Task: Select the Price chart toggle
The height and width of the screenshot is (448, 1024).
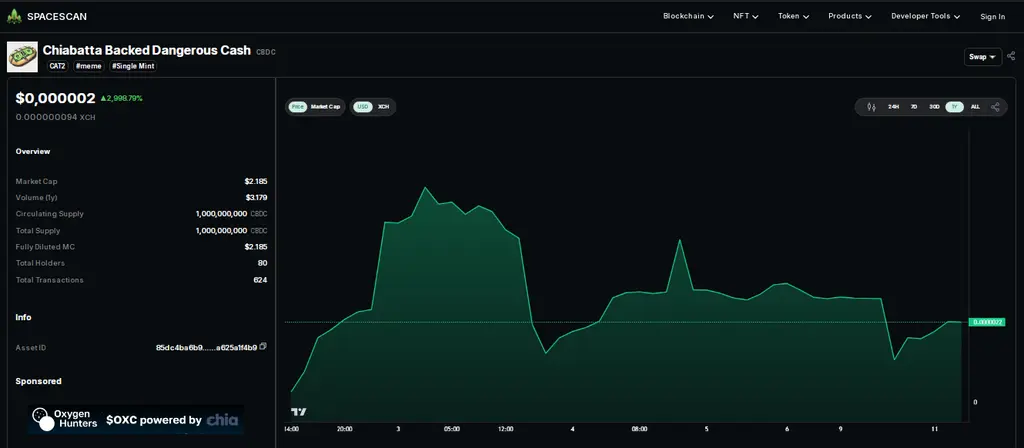Action: point(298,106)
